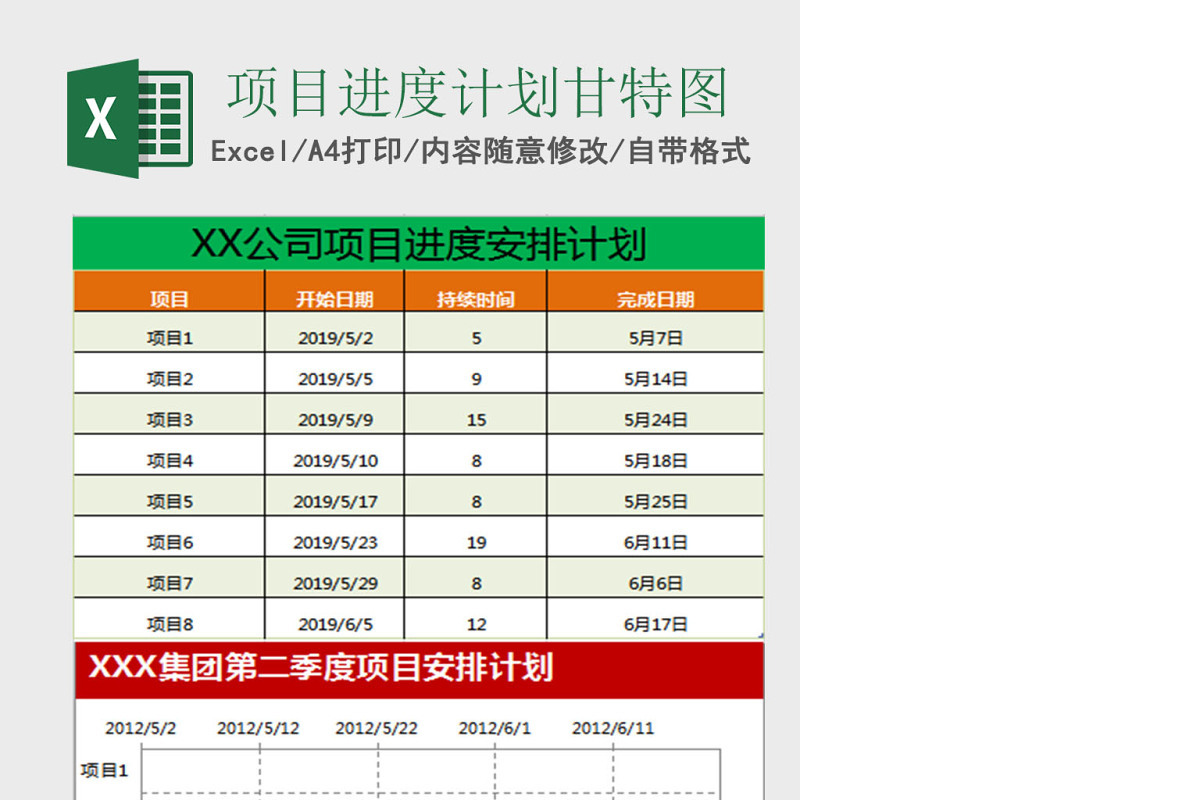Click chart axis label 2012/5/22
The width and height of the screenshot is (1200, 800).
click(377, 728)
